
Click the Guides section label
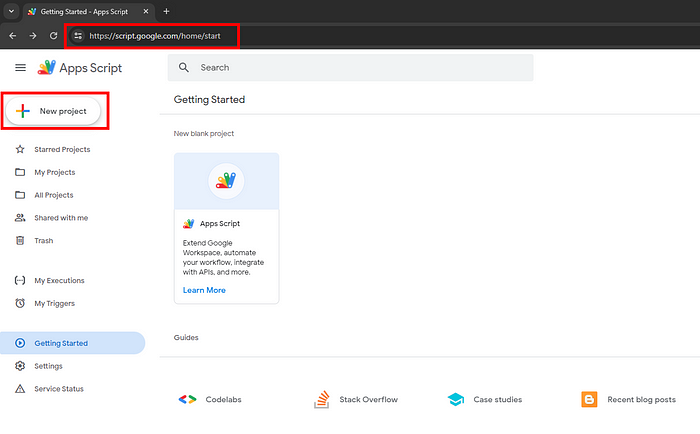[x=186, y=338]
